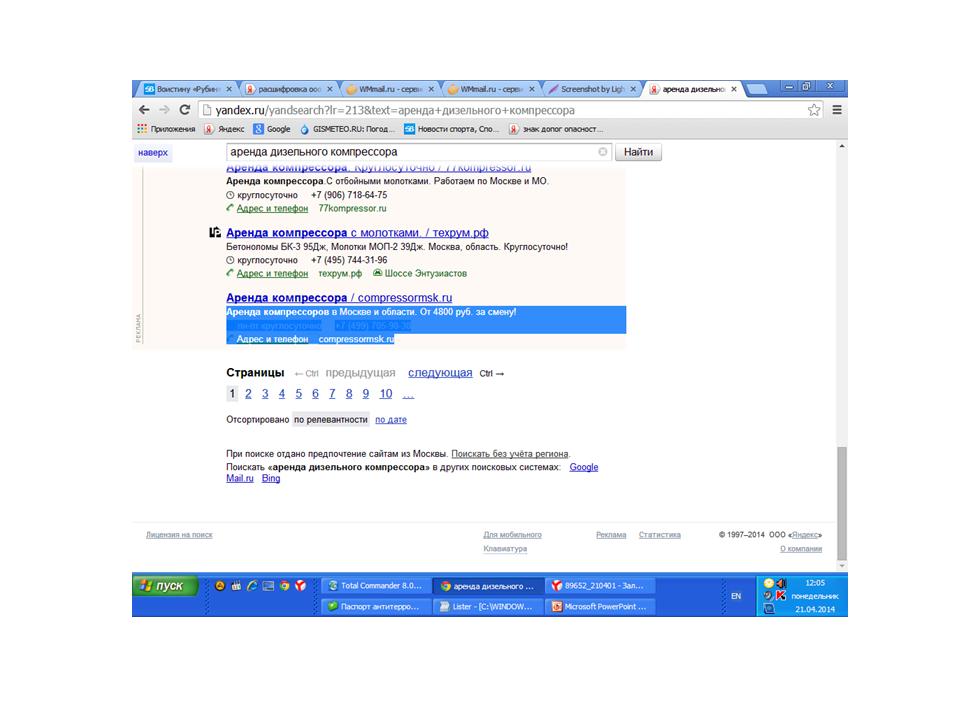This screenshot has height=720, width=960.
Task: Close the Screenshot by Light tab
Action: tap(633, 89)
